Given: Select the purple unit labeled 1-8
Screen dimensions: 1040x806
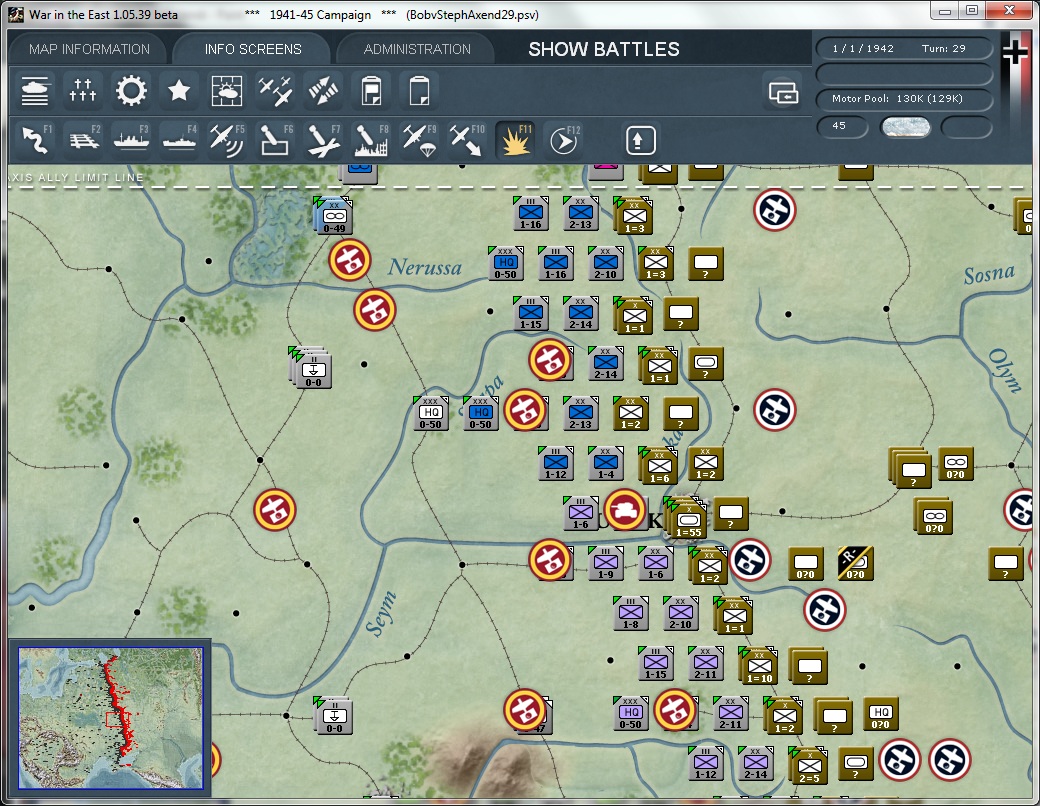Looking at the screenshot, I should [630, 613].
